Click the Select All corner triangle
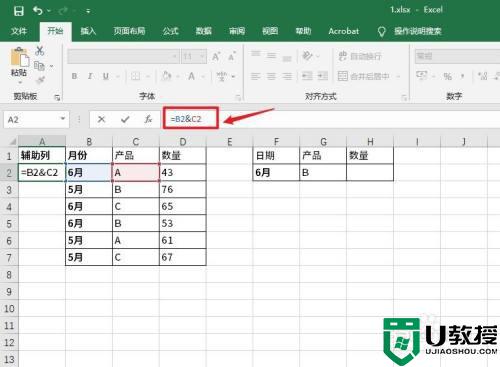This screenshot has height=367, width=500. 12,142
